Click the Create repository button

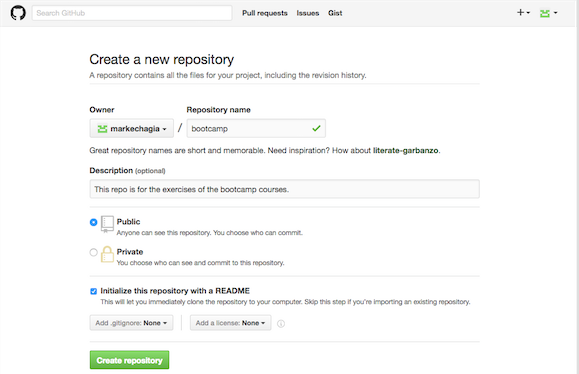(x=129, y=360)
